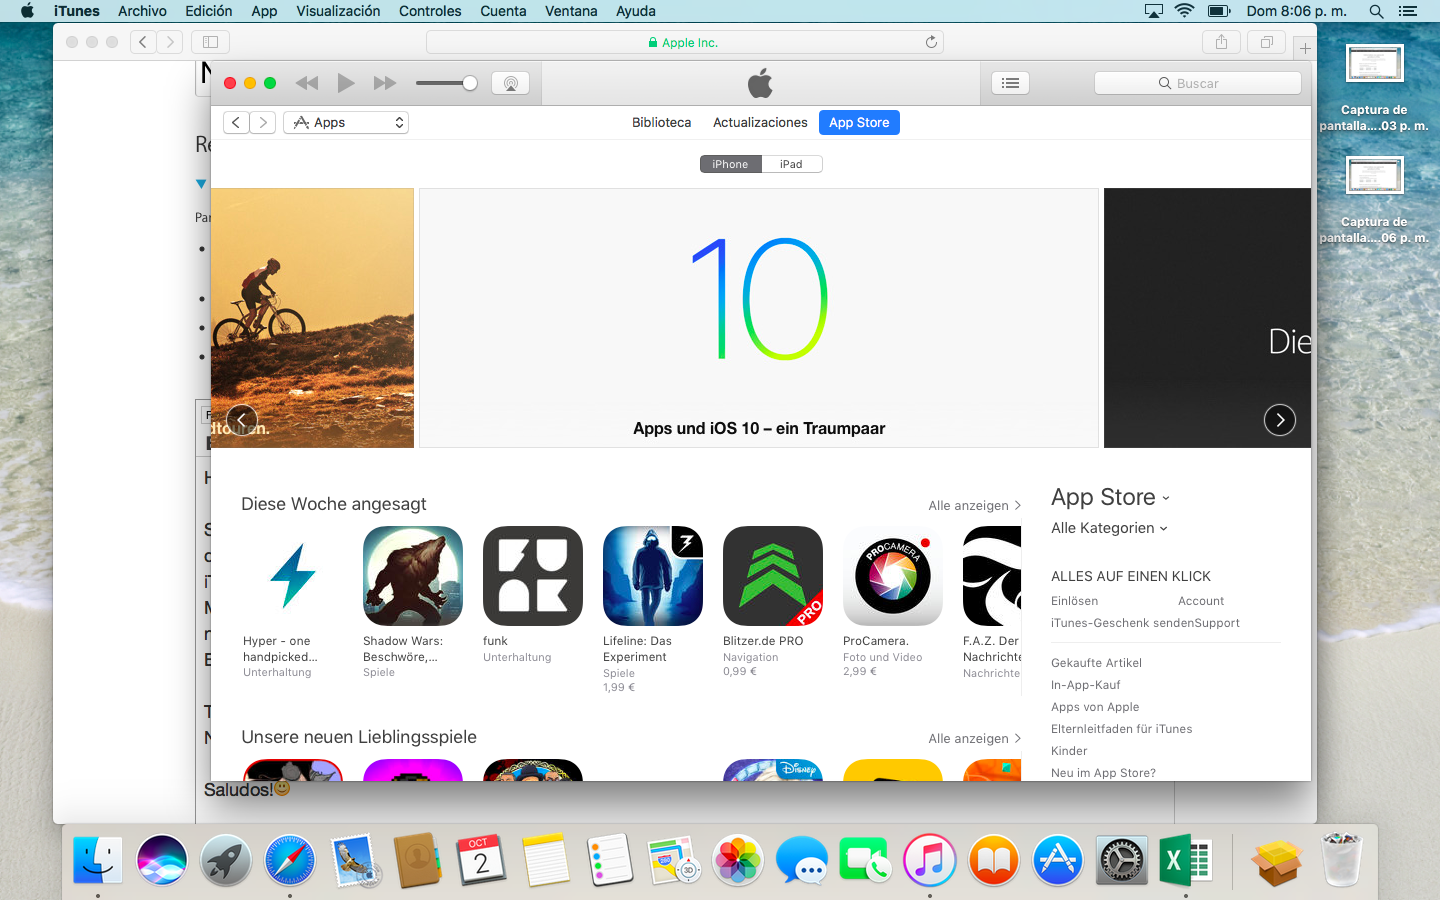1440x900 pixels.
Task: Click the Apple Inc. address bar in Safari
Action: (x=685, y=42)
